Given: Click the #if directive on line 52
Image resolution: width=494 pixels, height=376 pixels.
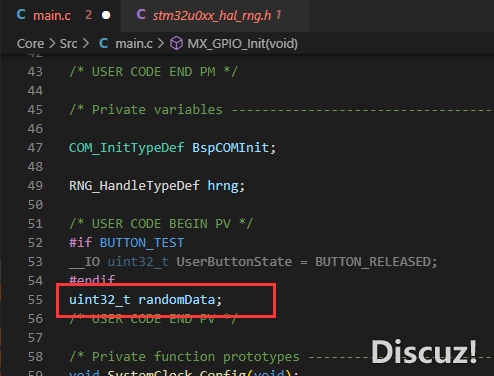Looking at the screenshot, I should click(80, 243).
